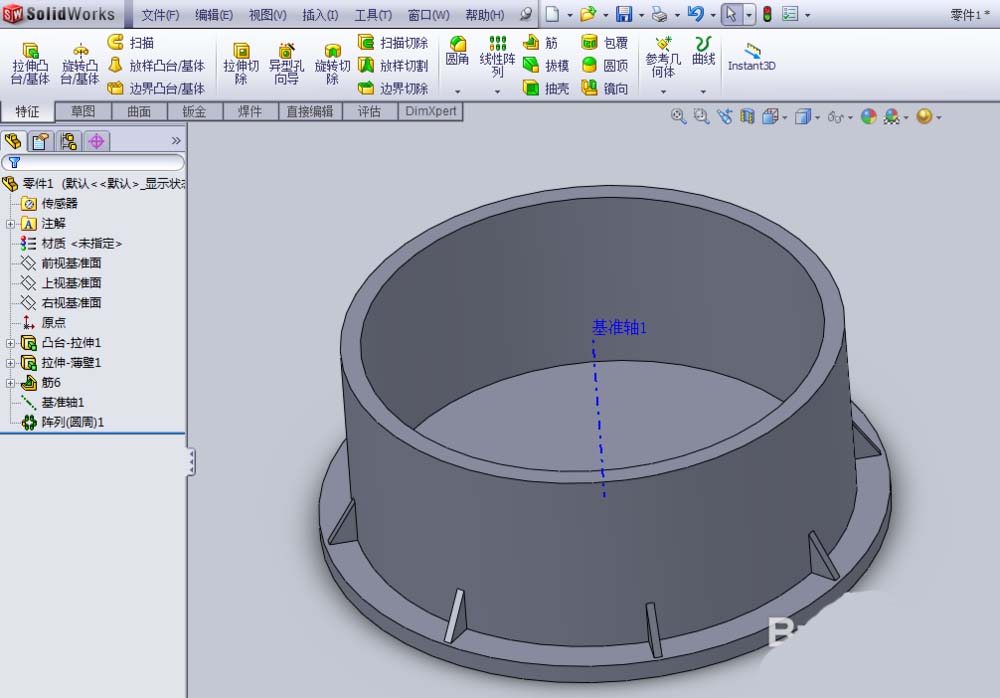Expand the Fillet dropdown arrow
This screenshot has height=698, width=1000.
coord(457,91)
